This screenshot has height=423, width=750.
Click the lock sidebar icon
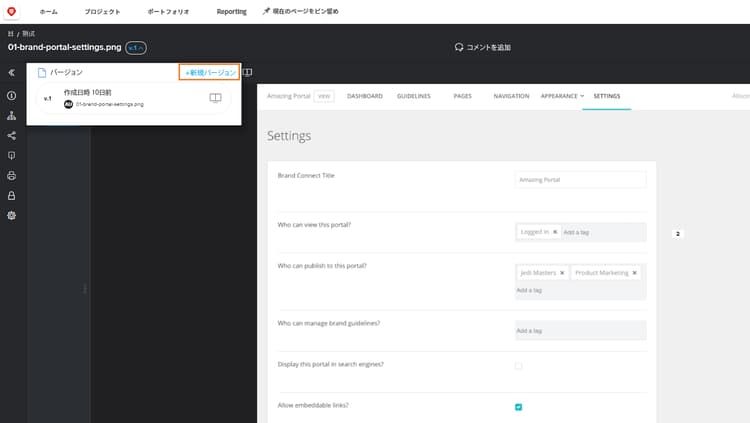(11, 196)
